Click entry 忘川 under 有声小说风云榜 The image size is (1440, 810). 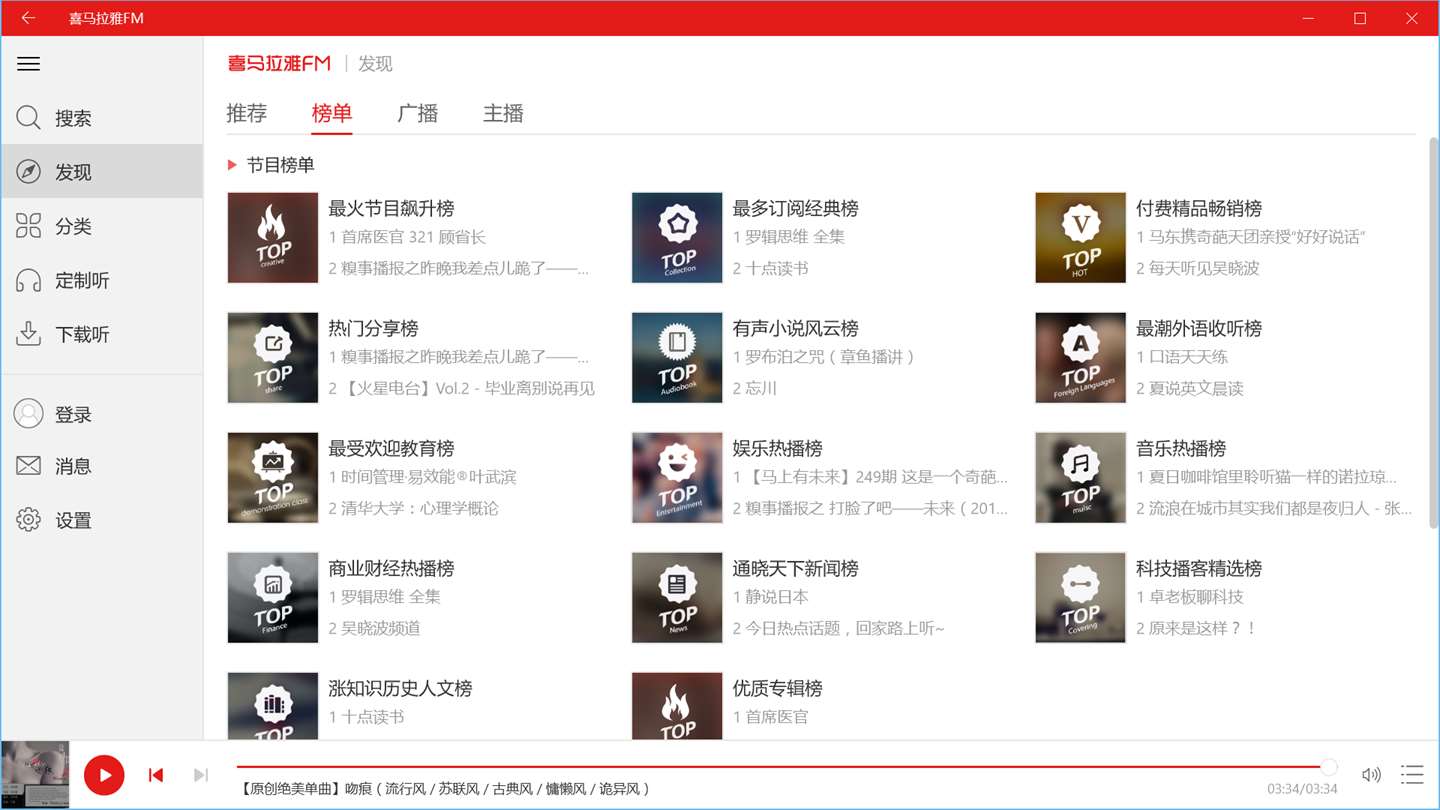point(754,388)
